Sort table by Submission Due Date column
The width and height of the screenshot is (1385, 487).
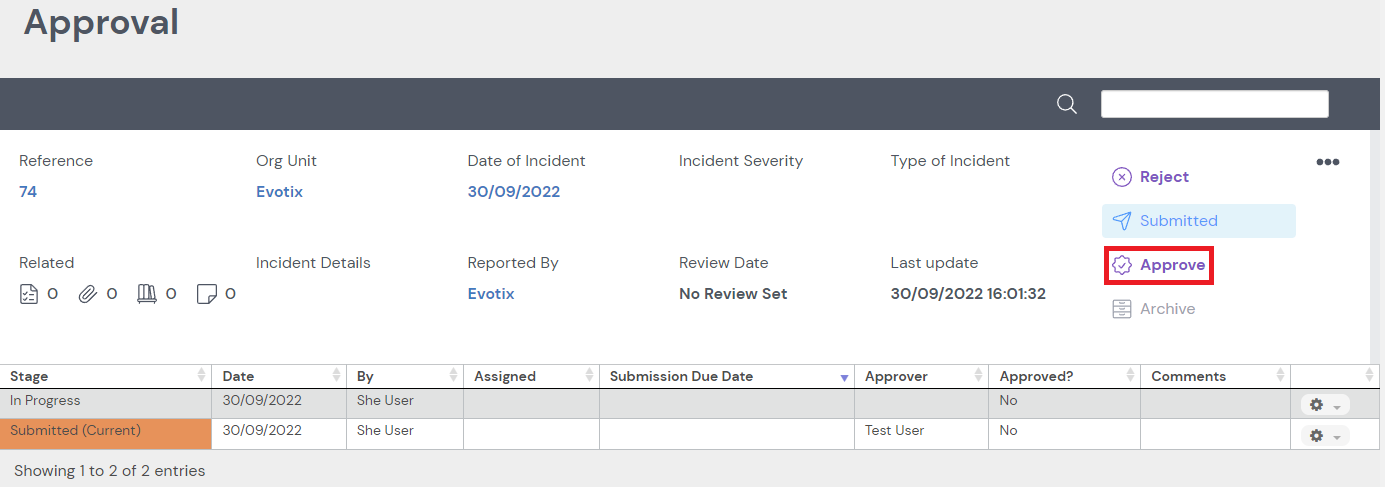click(x=726, y=377)
